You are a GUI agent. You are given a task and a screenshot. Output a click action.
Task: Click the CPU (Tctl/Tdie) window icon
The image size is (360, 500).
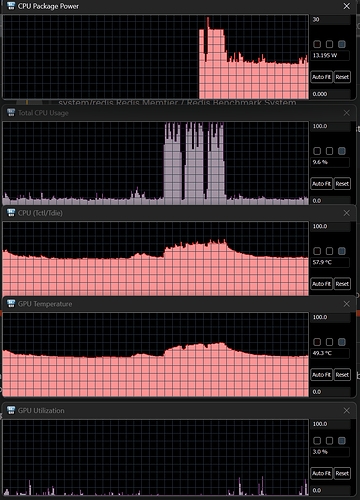(x=11, y=213)
